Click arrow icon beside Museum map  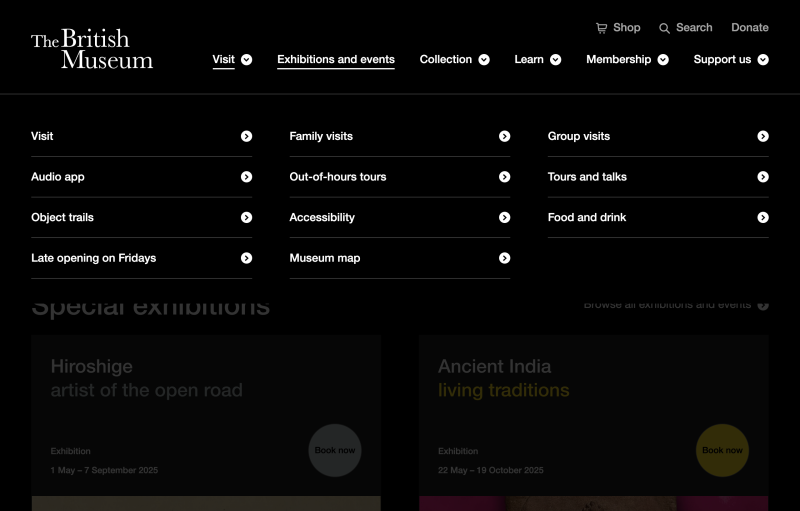point(505,259)
